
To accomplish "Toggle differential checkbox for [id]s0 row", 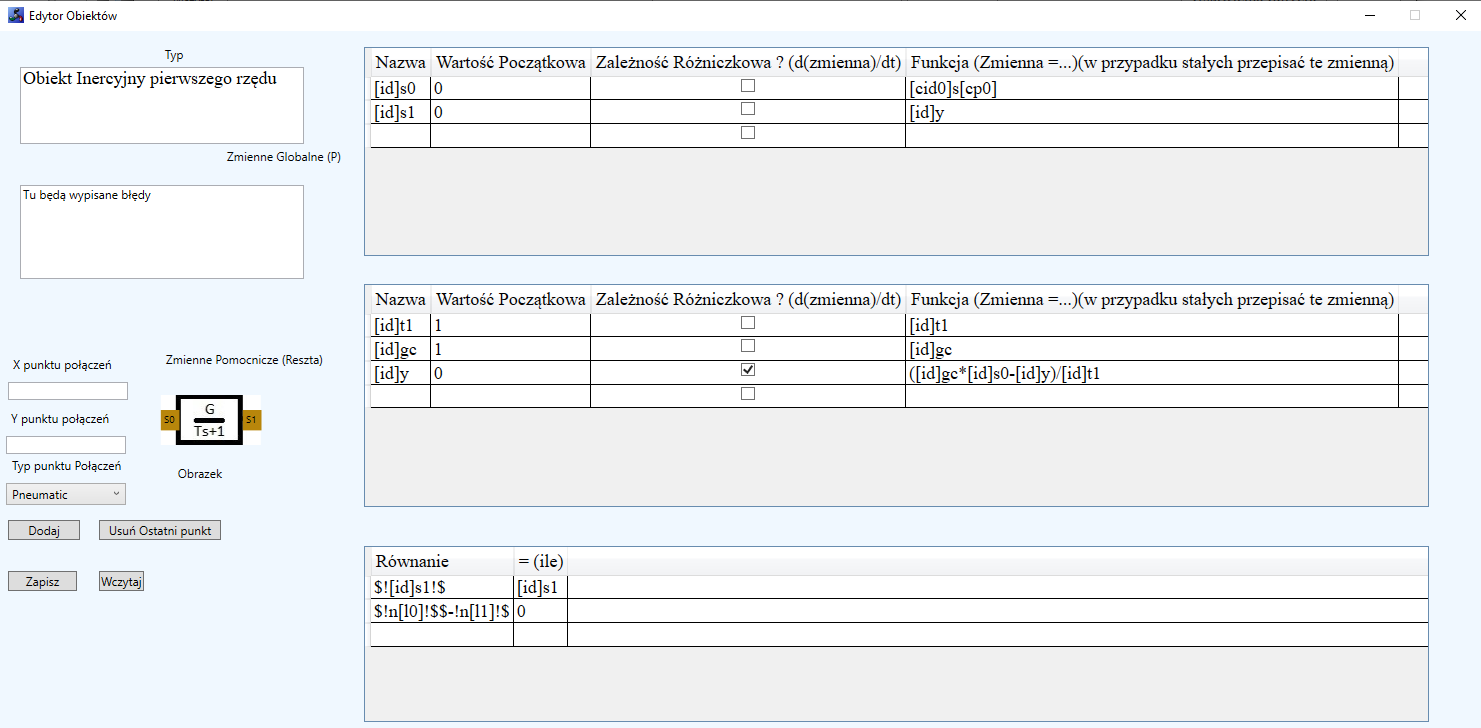I will (x=748, y=86).
